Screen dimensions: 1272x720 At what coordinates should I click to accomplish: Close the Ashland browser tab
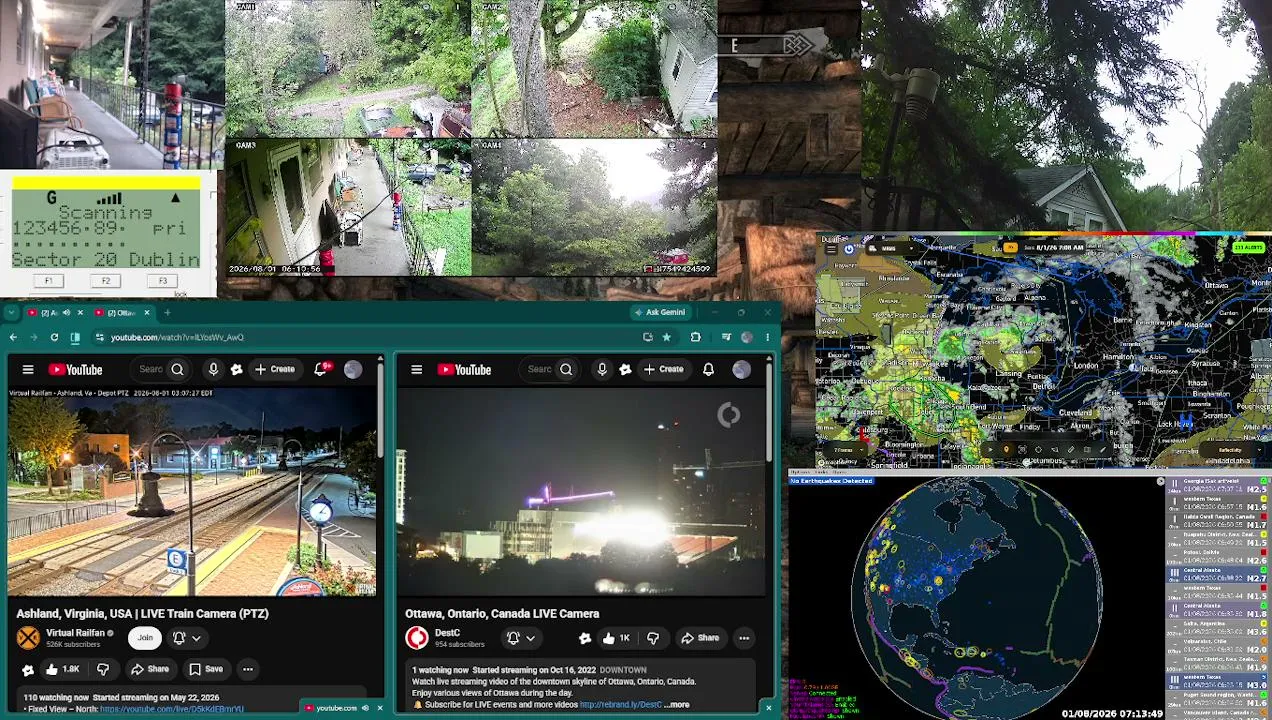pyautogui.click(x=80, y=313)
